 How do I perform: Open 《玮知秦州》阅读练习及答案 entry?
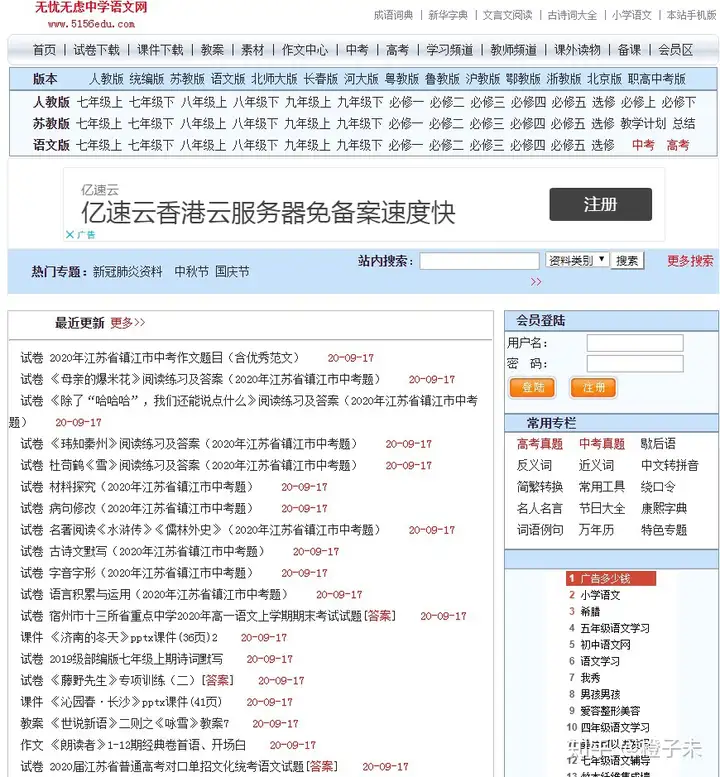tap(203, 444)
